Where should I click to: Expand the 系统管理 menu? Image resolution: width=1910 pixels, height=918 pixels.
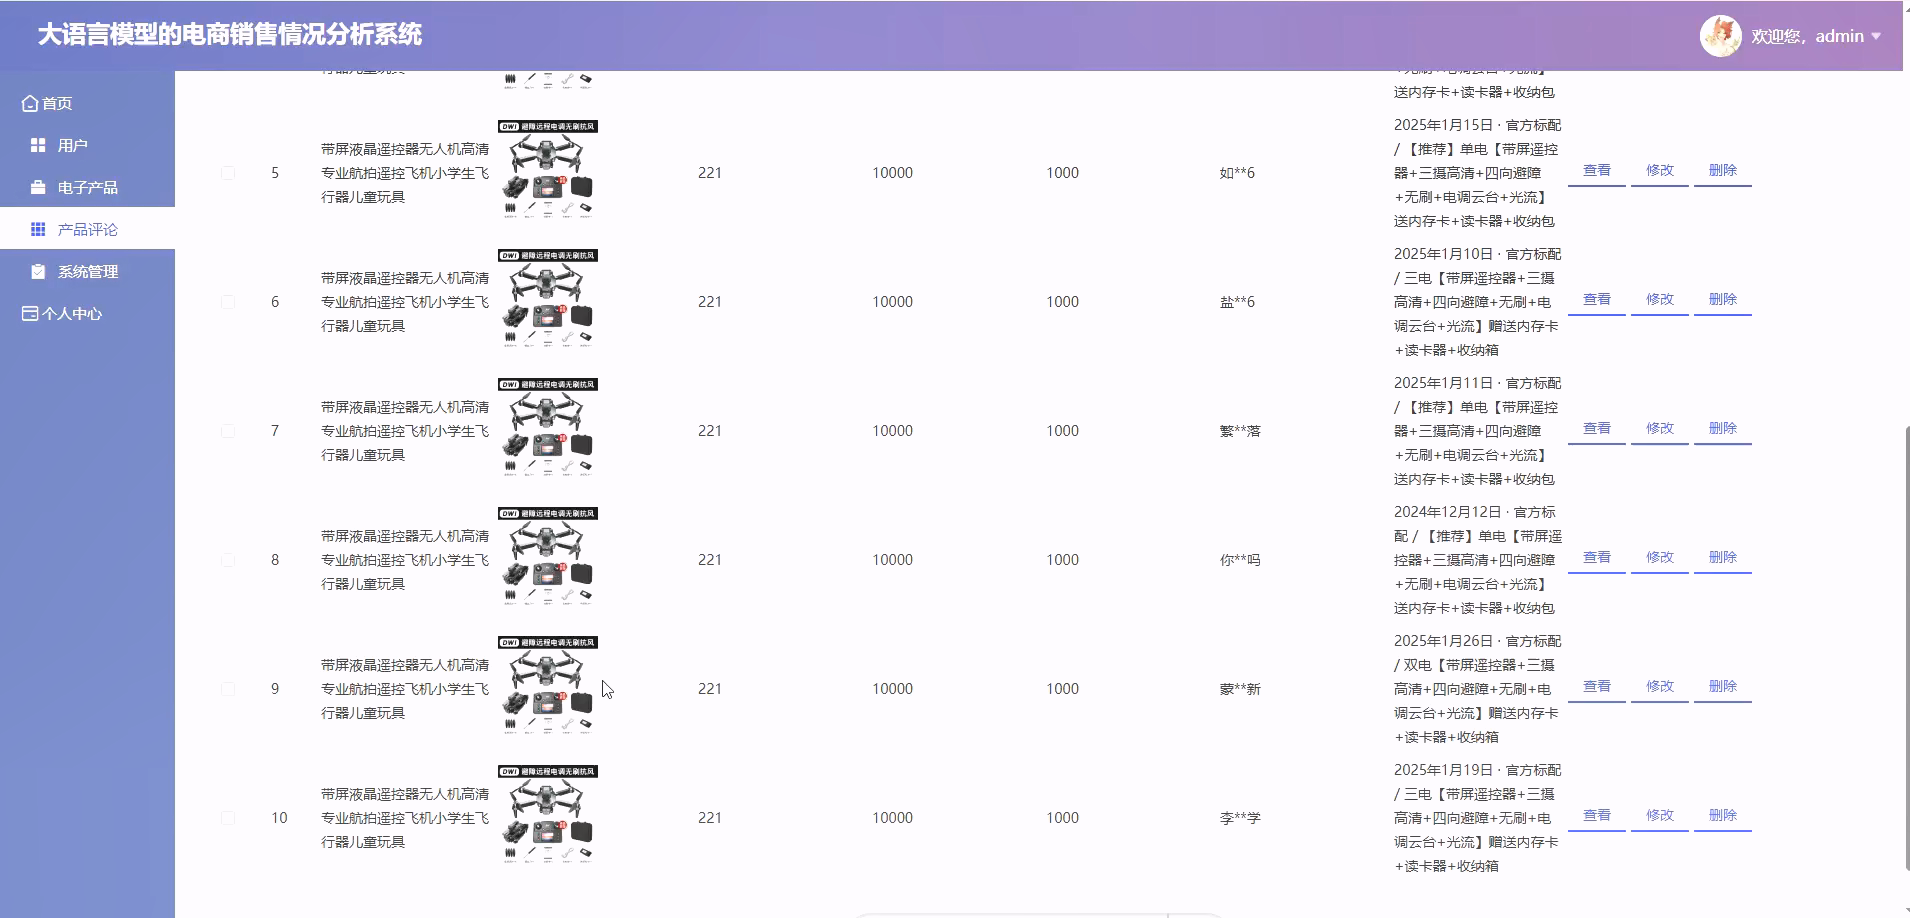click(x=87, y=271)
